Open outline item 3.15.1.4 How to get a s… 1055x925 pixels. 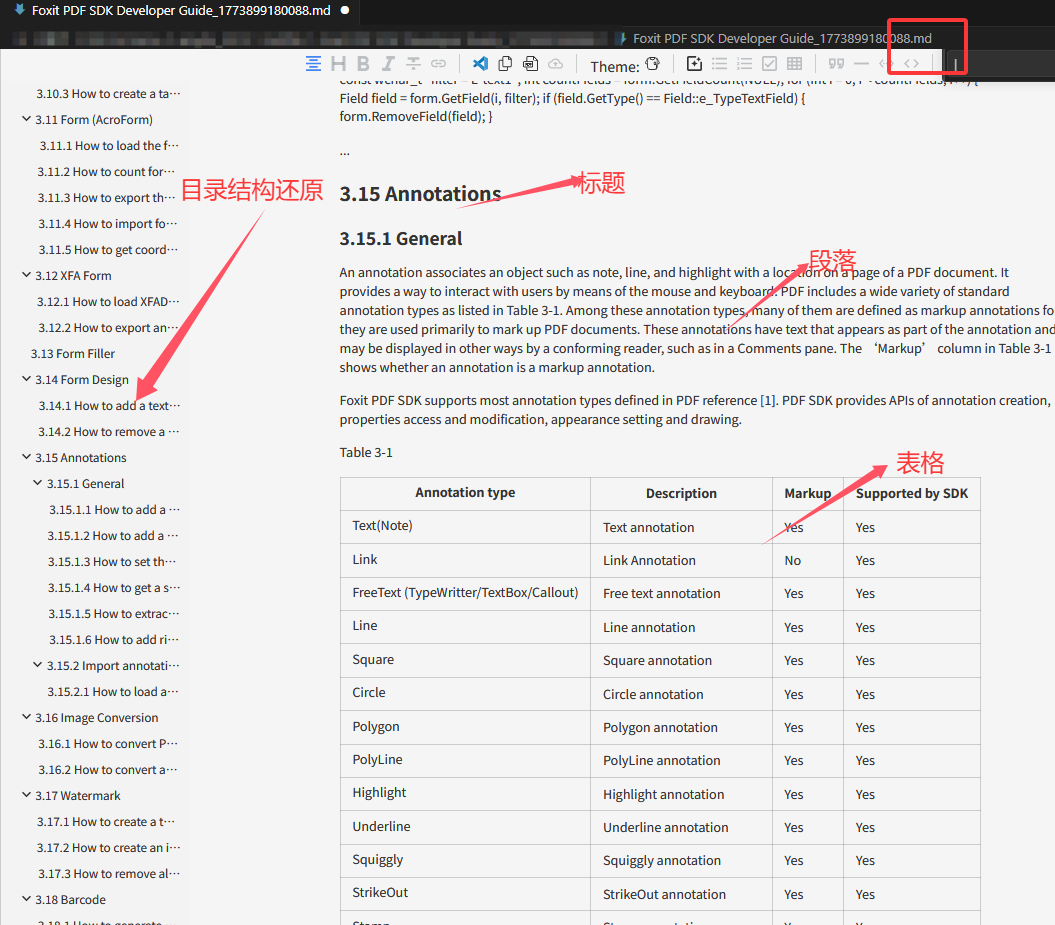coord(114,587)
